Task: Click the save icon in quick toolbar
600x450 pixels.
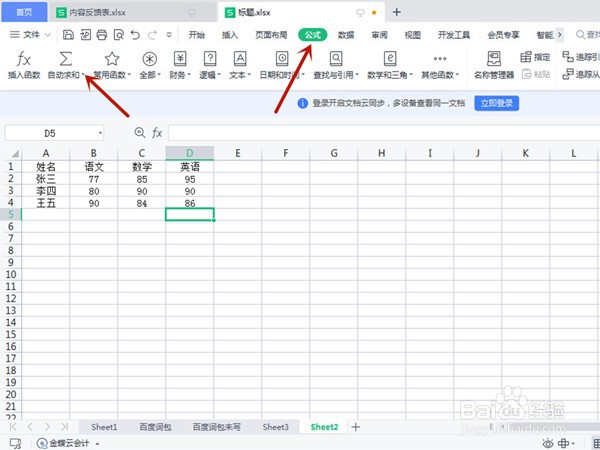Action: click(x=68, y=35)
